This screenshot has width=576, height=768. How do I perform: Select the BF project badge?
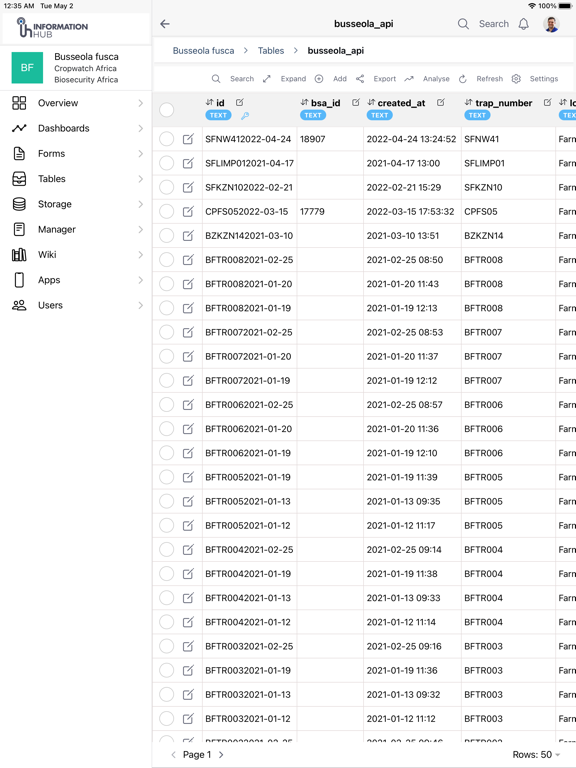pyautogui.click(x=27, y=68)
